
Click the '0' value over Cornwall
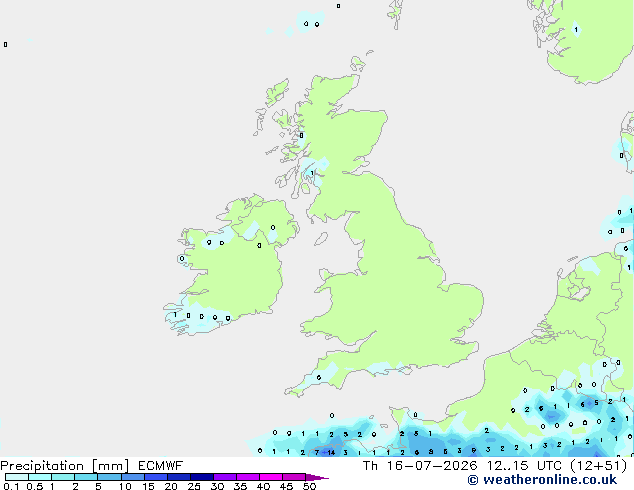point(319,378)
